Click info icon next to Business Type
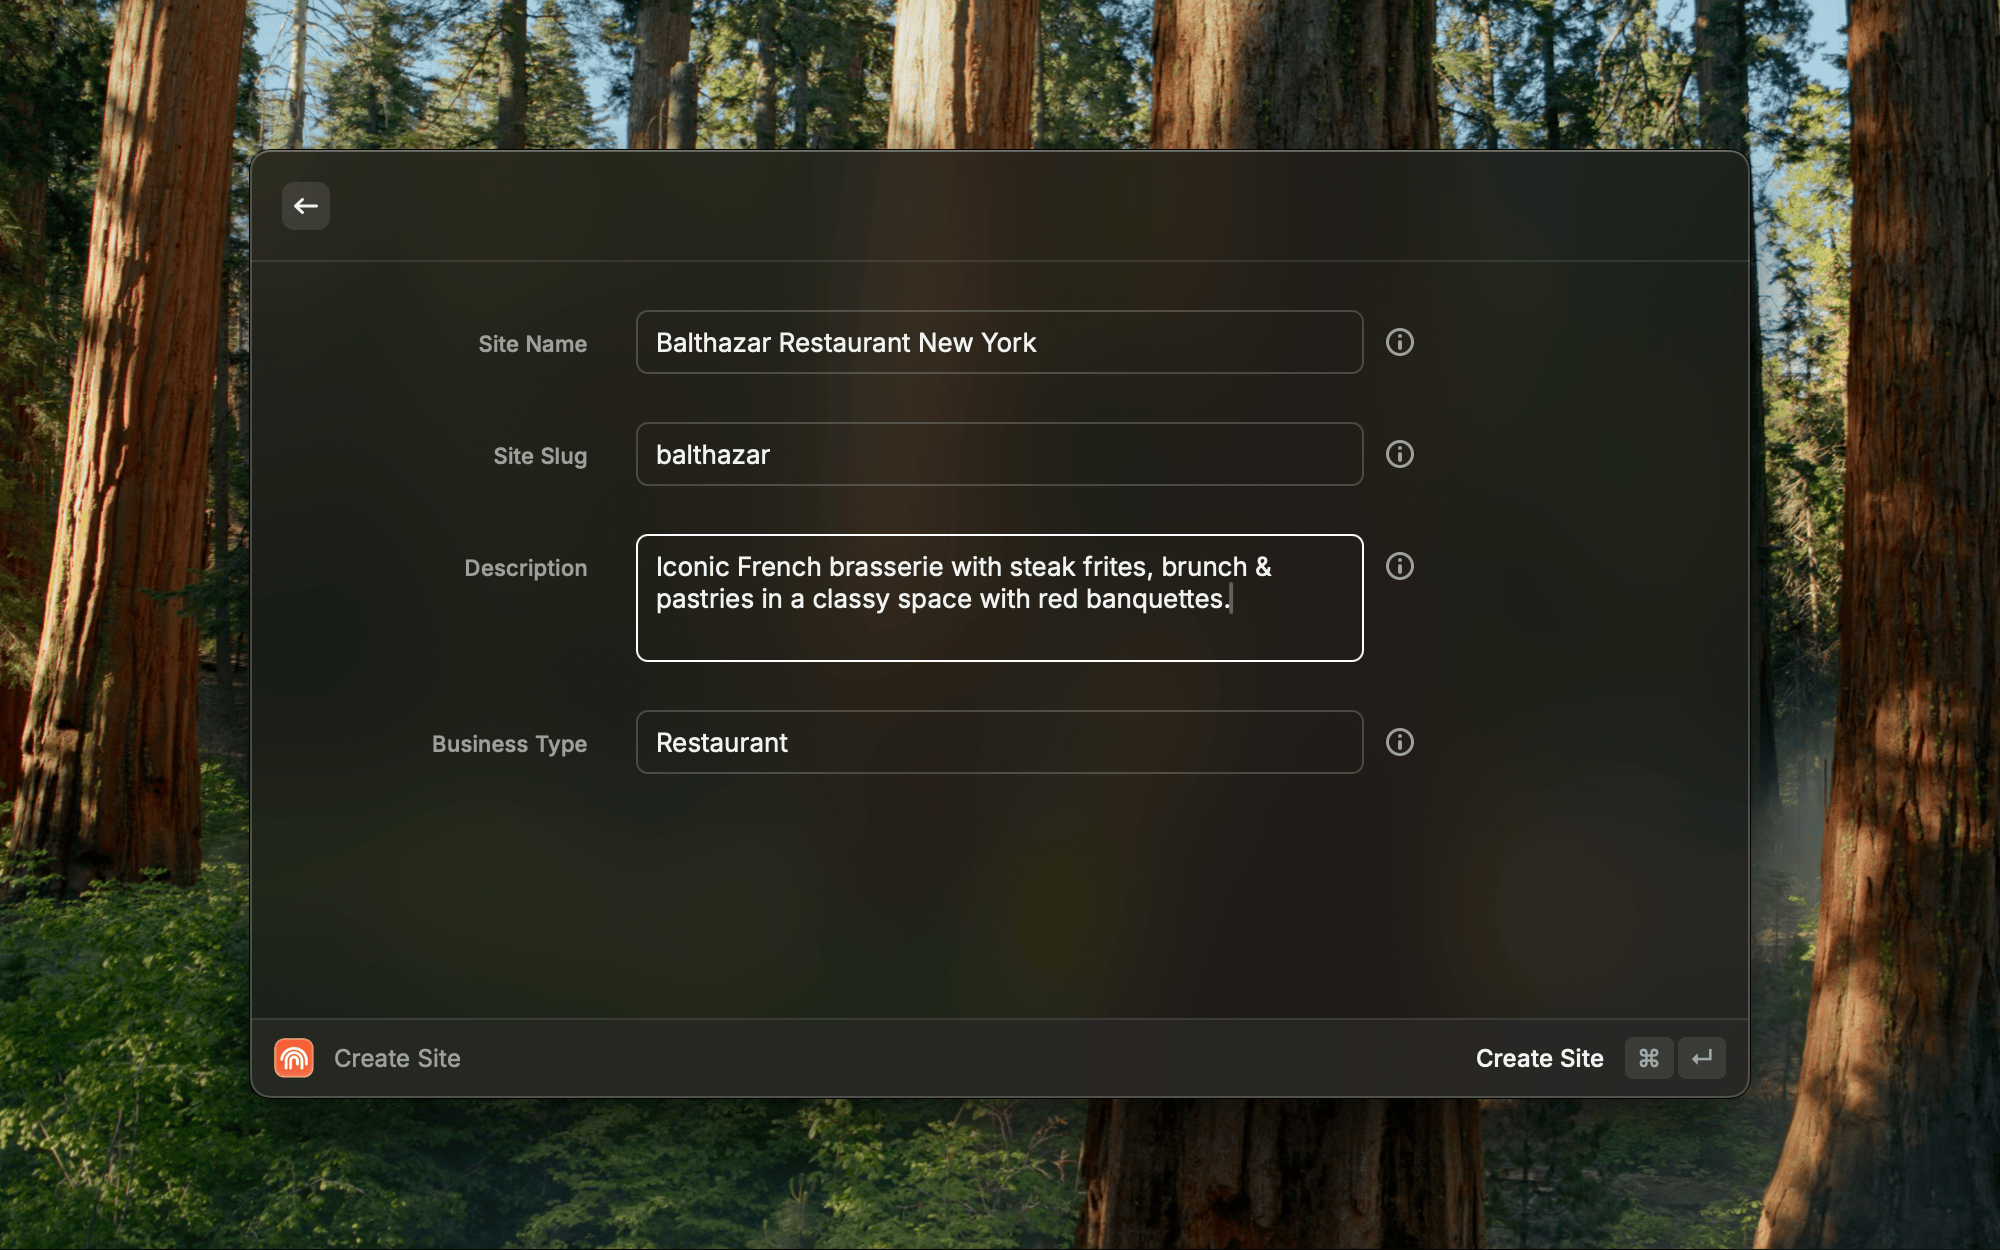 1399,742
